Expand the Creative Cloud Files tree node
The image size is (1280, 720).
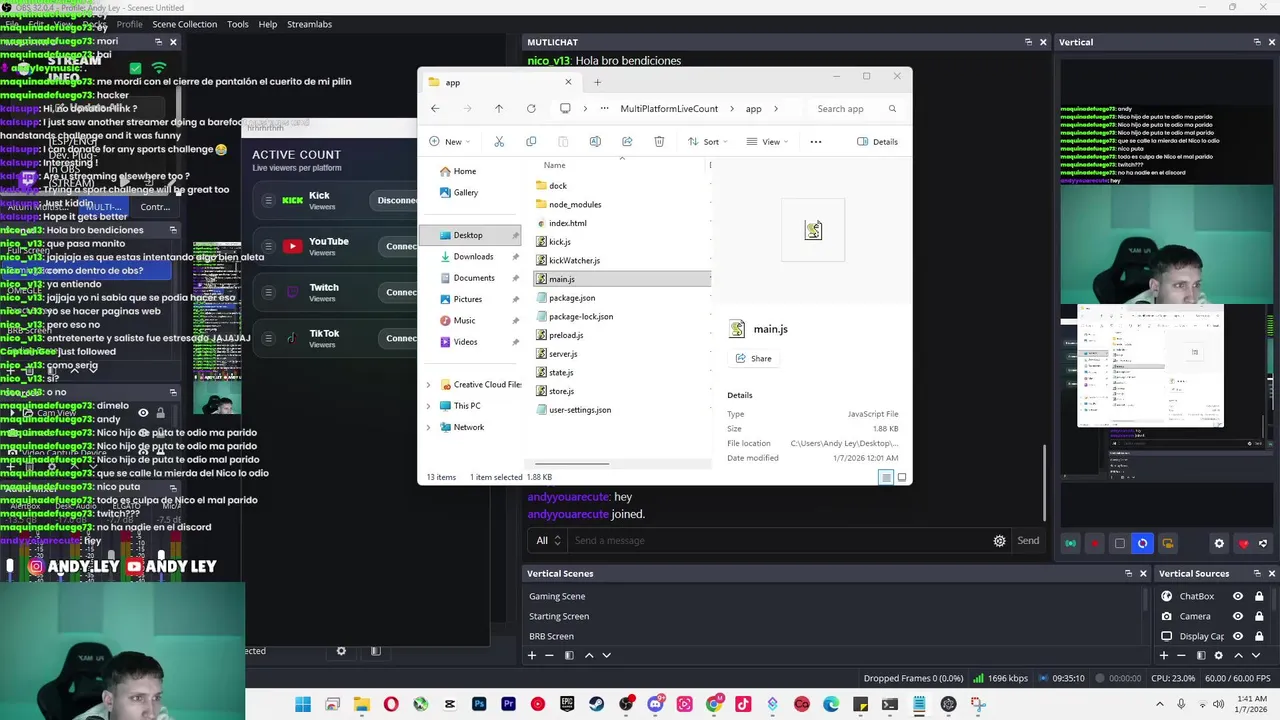pos(429,384)
